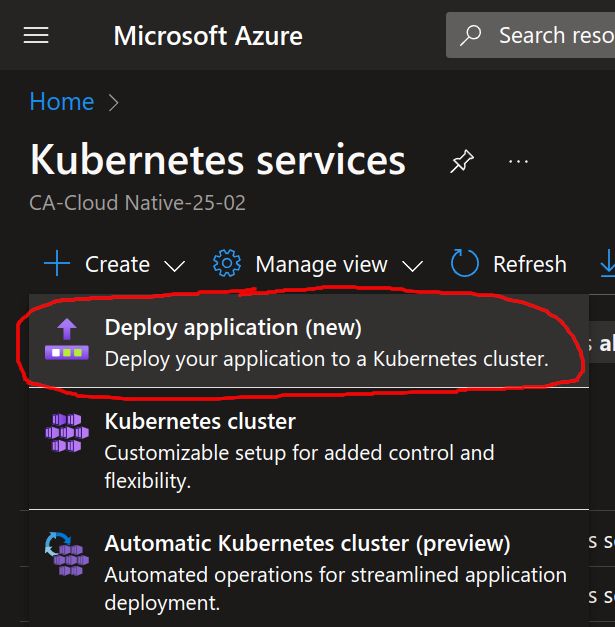The image size is (615, 627).
Task: Click the Kubernetes services page heading
Action: tap(218, 160)
